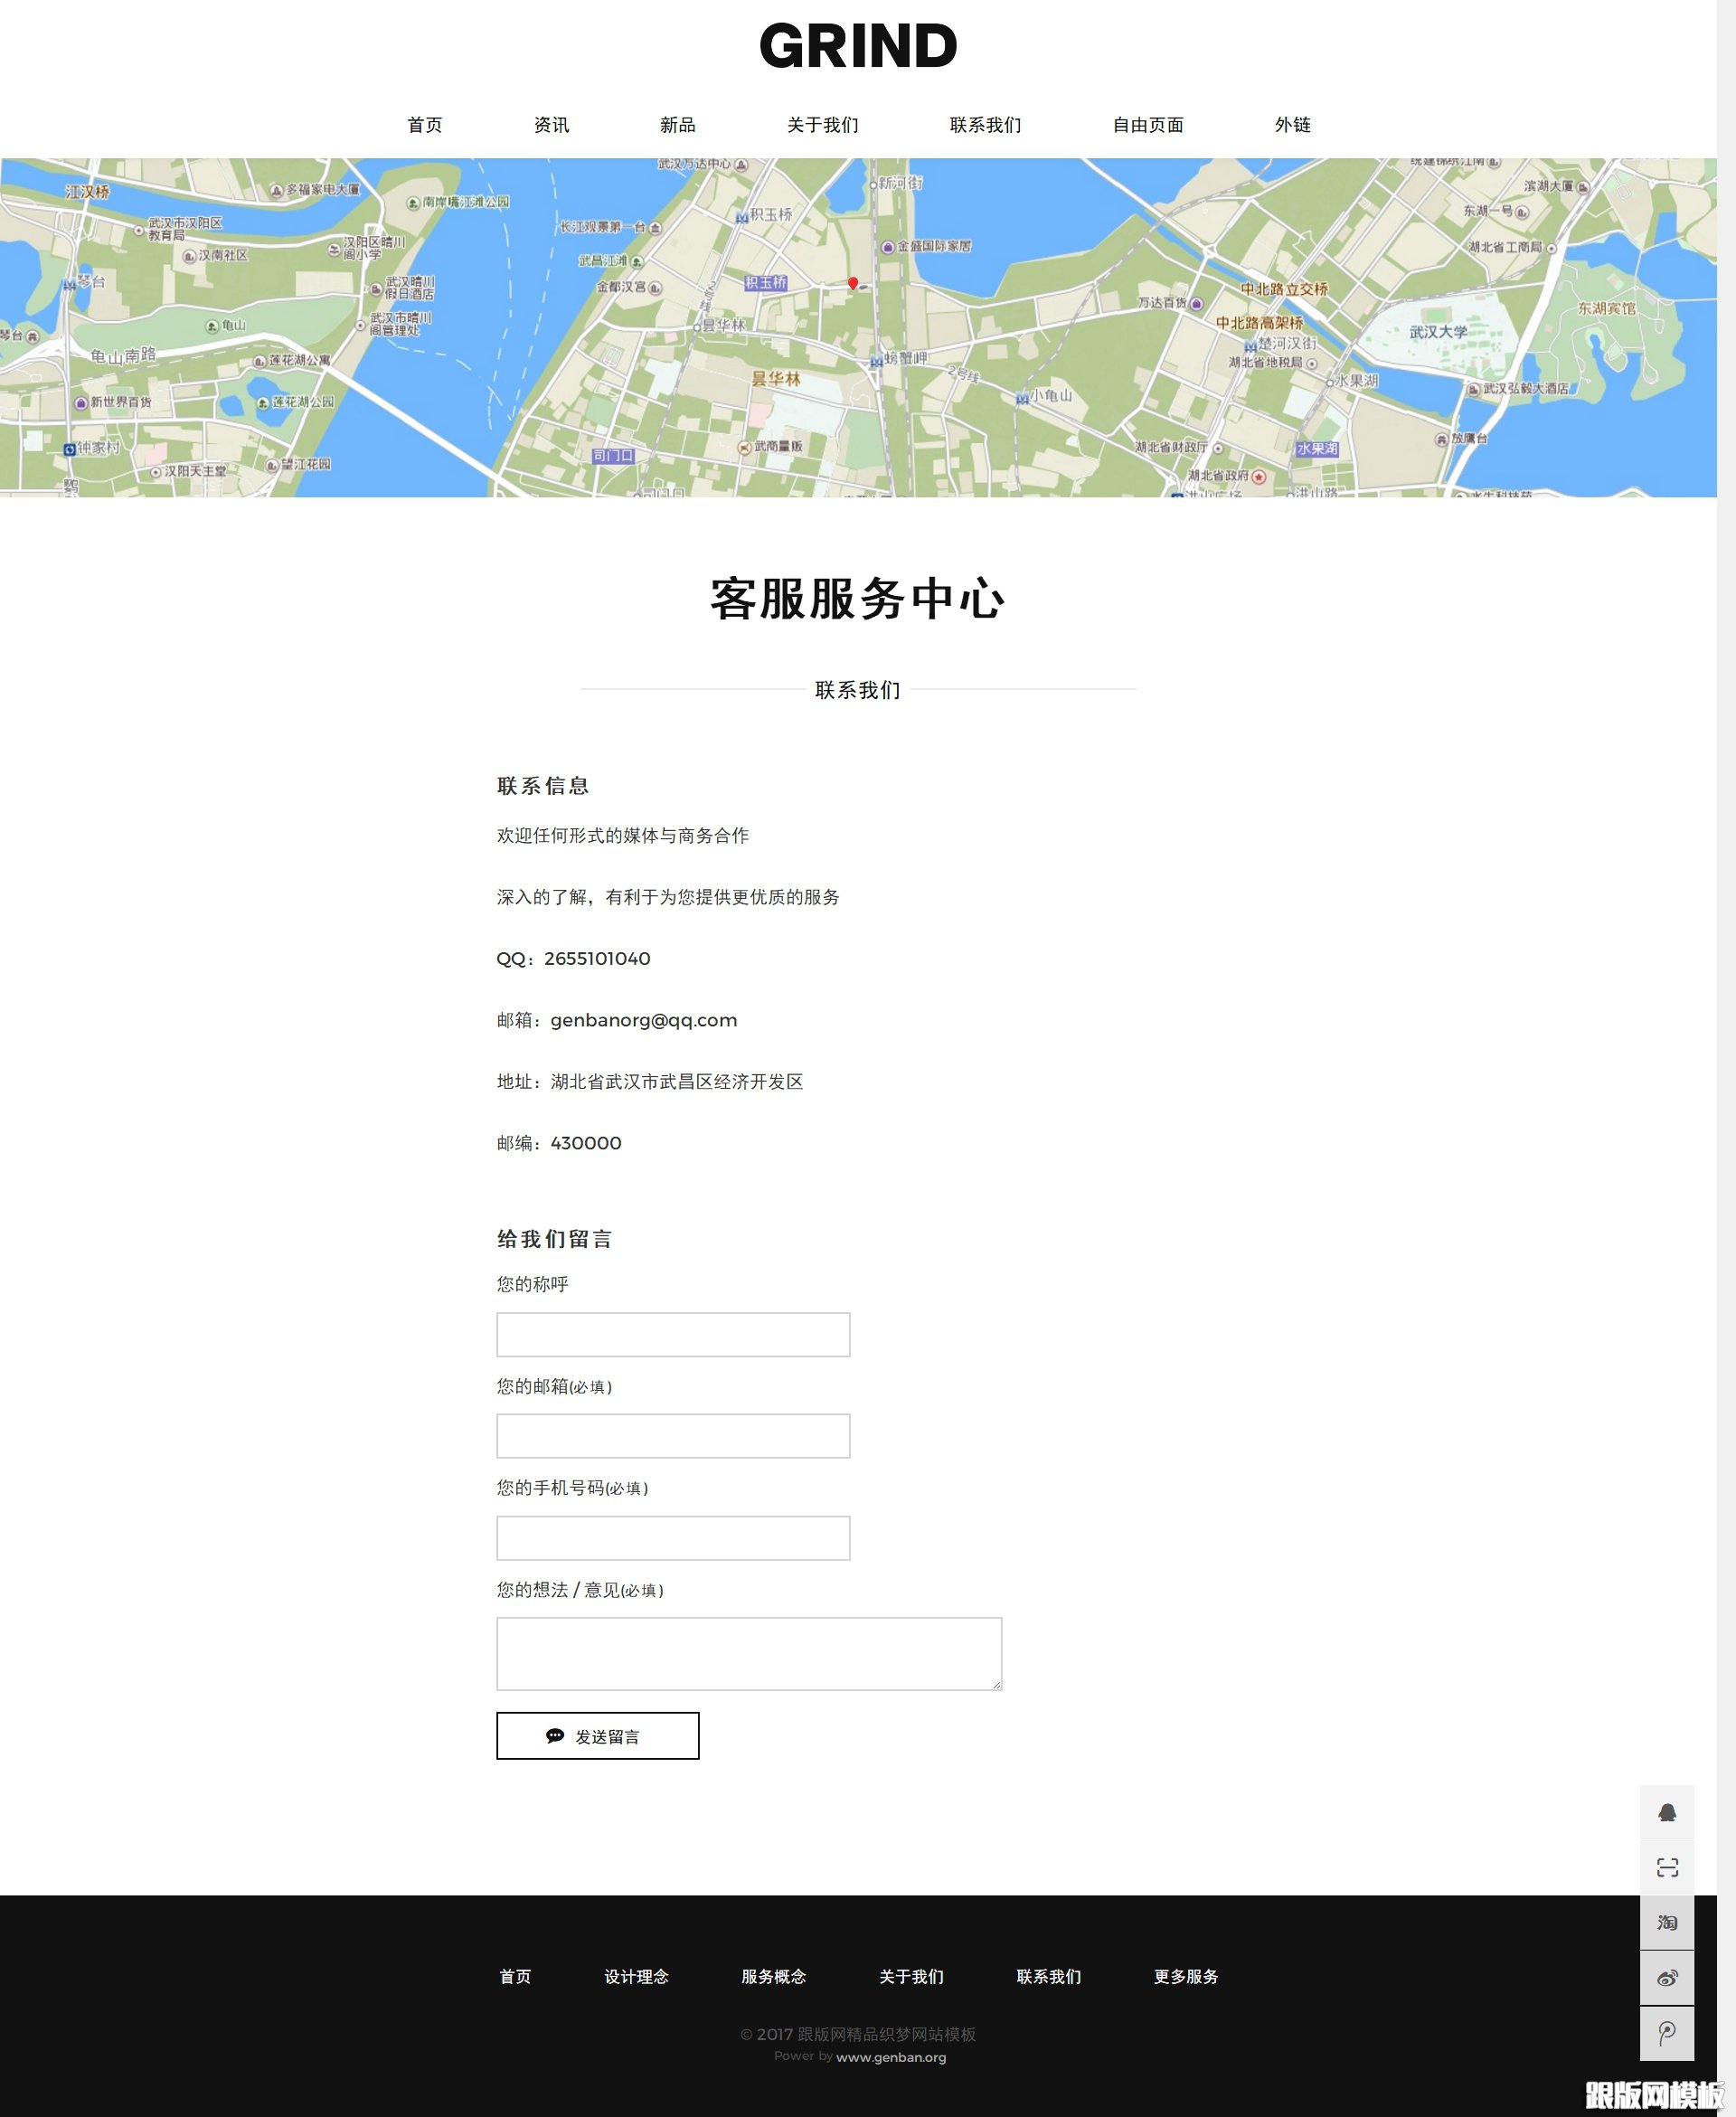Open the 关于我们 navigation item
The width and height of the screenshot is (1736, 2117).
[822, 124]
